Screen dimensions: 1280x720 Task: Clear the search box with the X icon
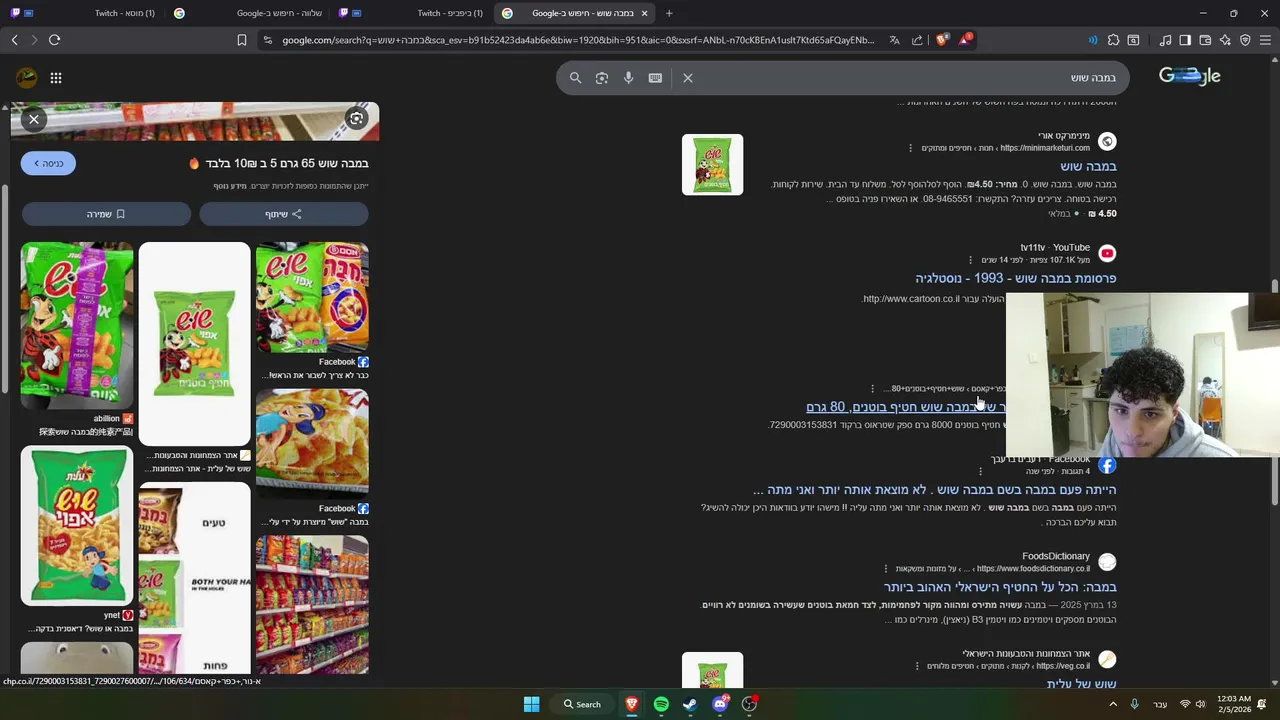tap(688, 78)
